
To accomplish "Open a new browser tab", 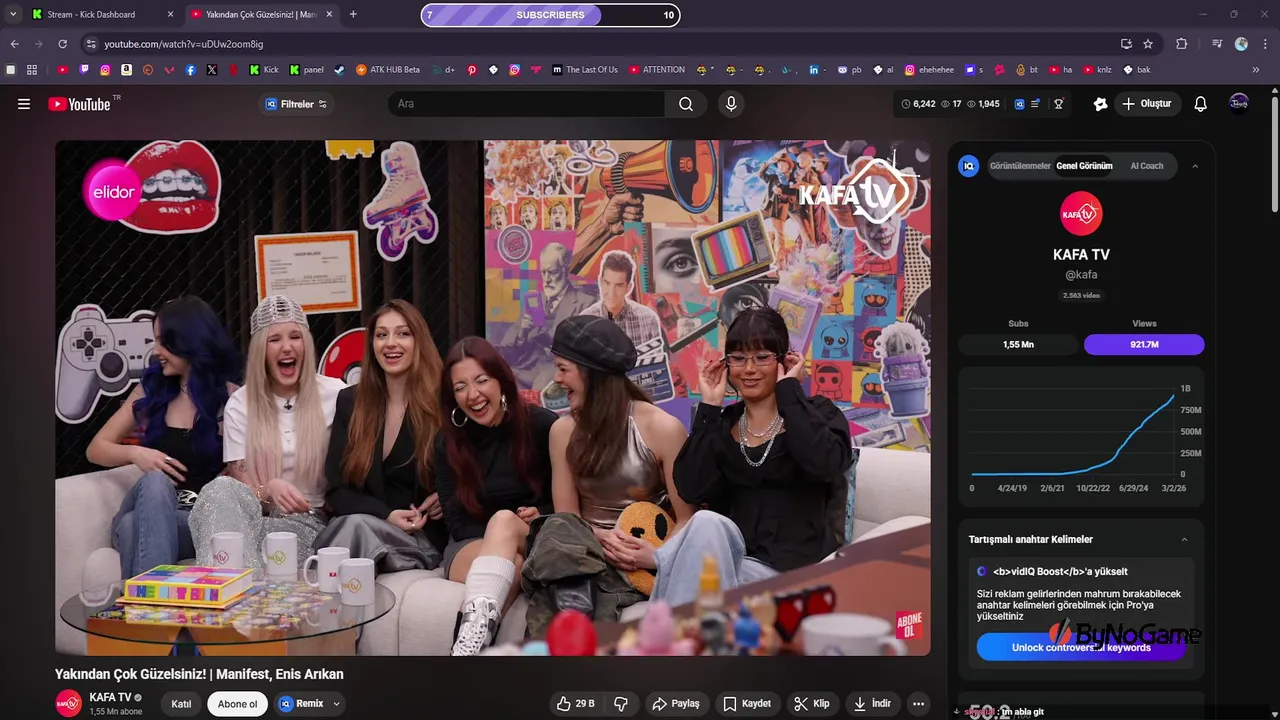I will 353,14.
